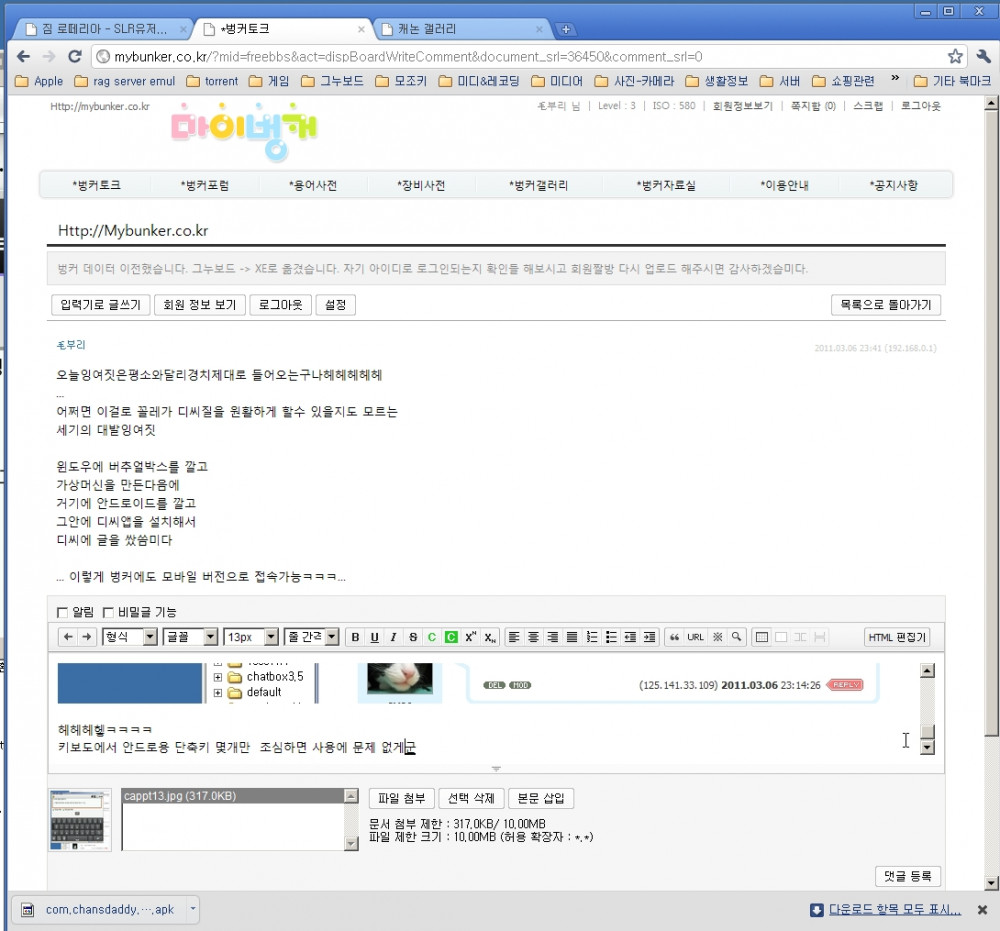Viewport: 1000px width, 931px height.
Task: Toggle underline formatting
Action: point(374,637)
